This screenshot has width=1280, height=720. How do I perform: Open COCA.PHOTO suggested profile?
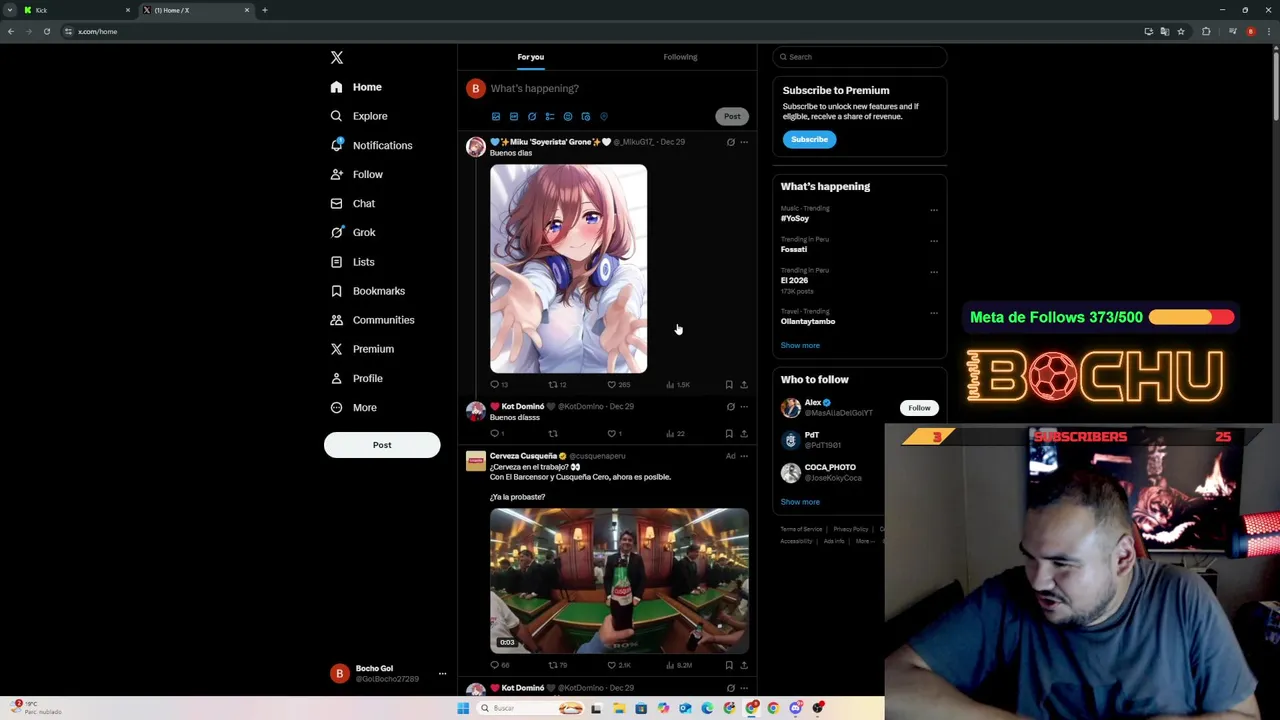tap(829, 467)
